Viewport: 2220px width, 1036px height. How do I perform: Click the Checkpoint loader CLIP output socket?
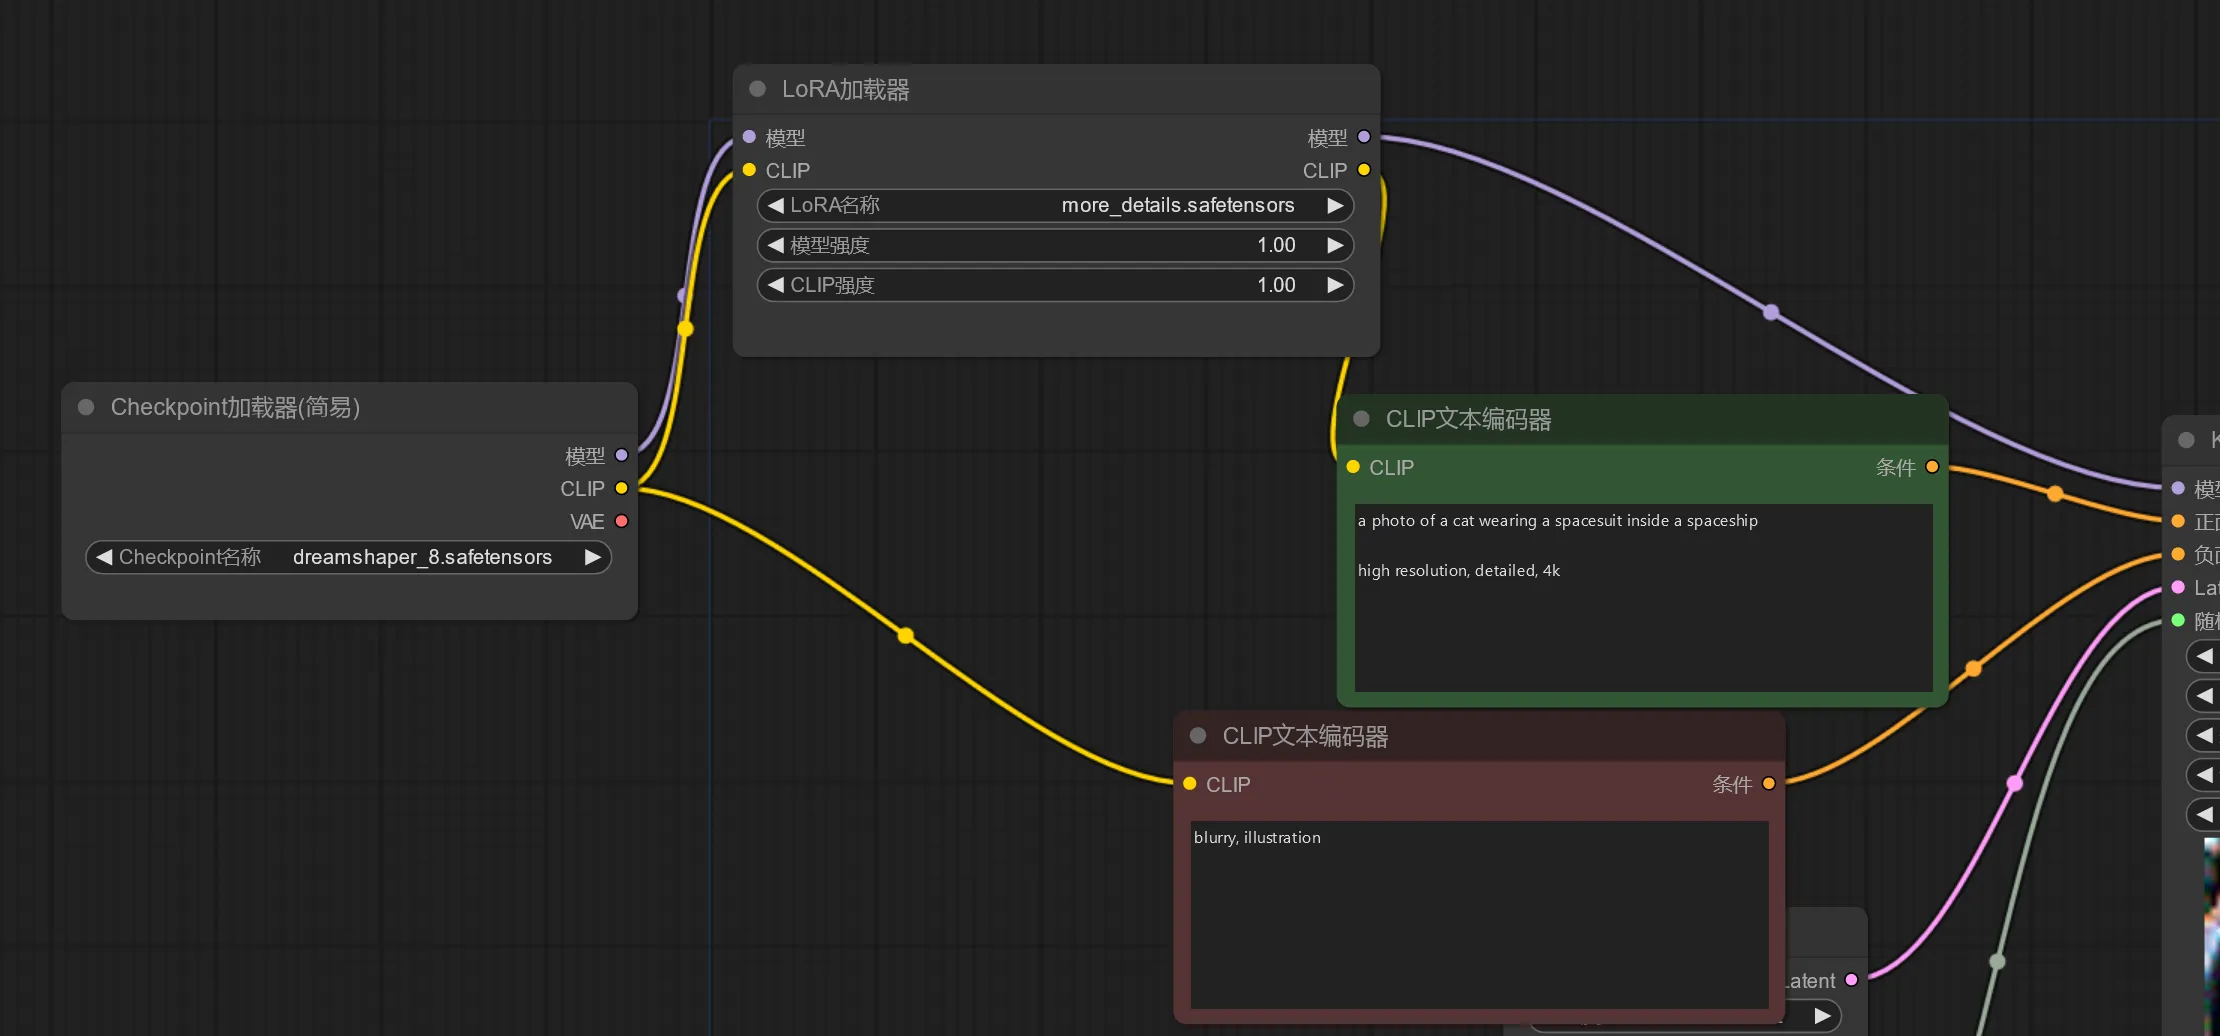621,488
